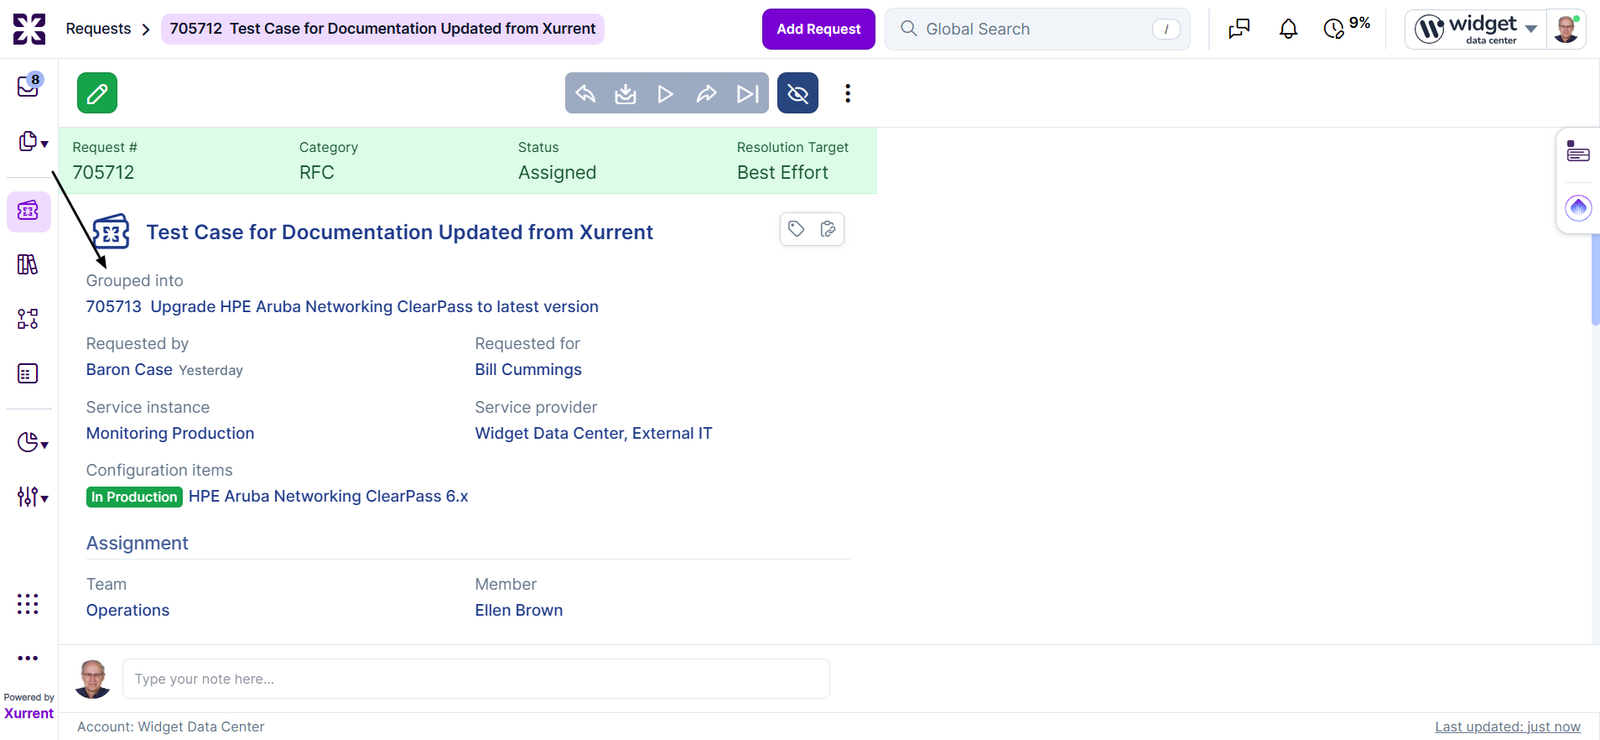Screen dimensions: 1600x740
Task: Open the chat conversations icon
Action: tap(1239, 29)
